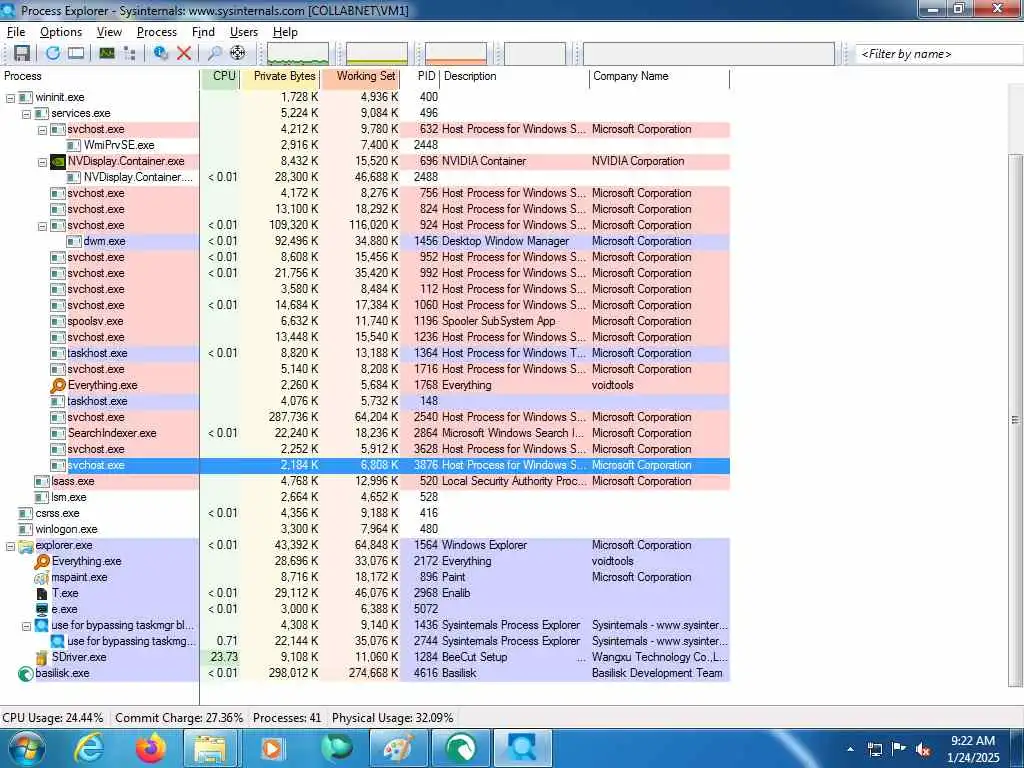Open Basilisk browser taskbar button
Image resolution: width=1024 pixels, height=768 pixels.
point(460,748)
